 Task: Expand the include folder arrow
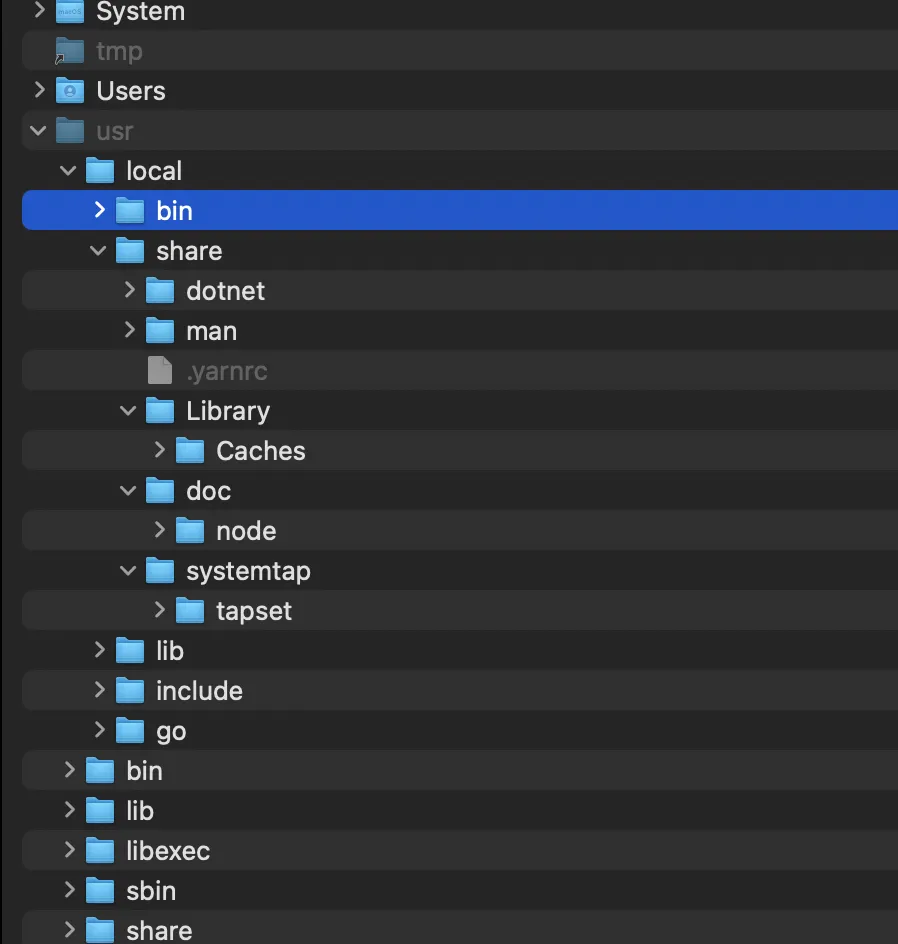(x=99, y=691)
